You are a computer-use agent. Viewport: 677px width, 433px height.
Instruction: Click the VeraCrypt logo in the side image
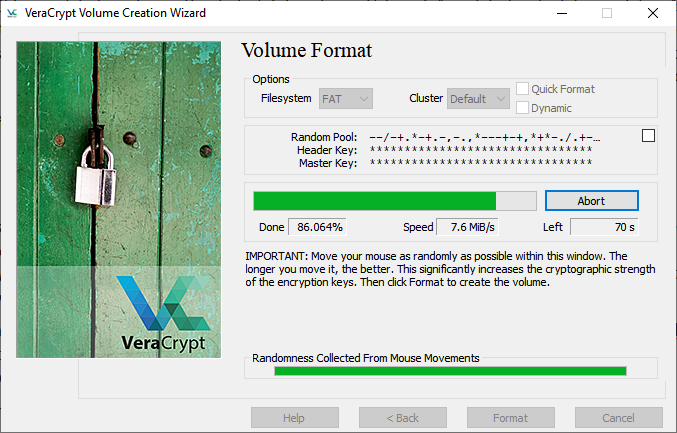[162, 312]
